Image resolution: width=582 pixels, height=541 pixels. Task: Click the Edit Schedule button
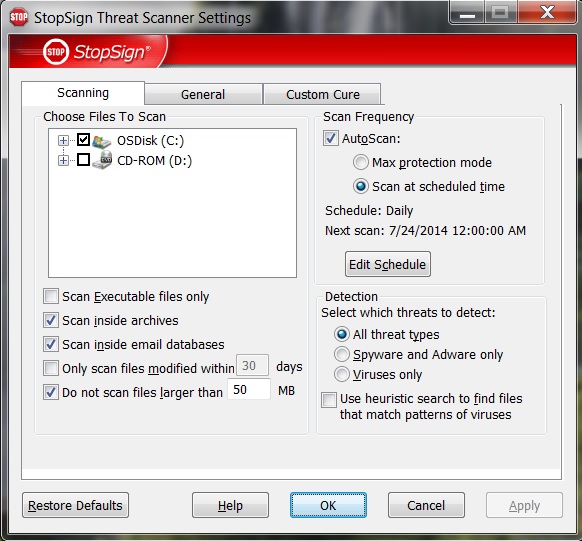pos(388,264)
